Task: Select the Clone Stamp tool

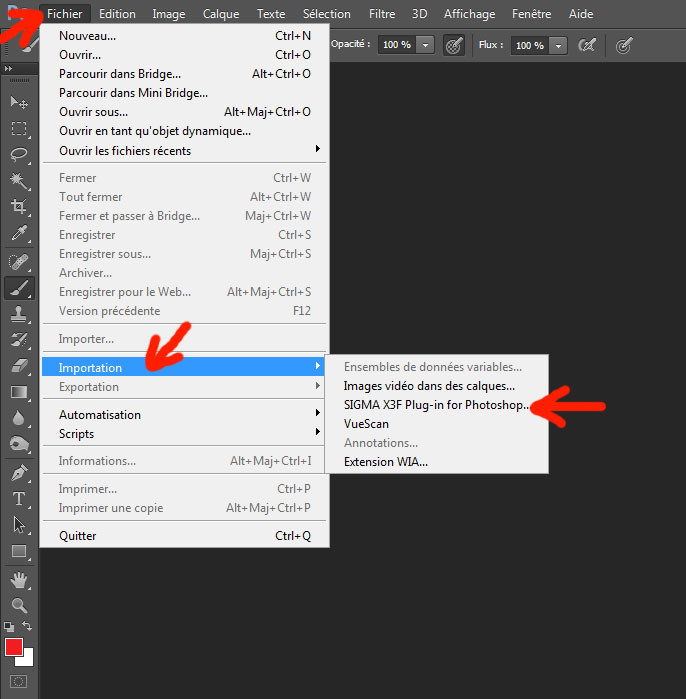Action: click(x=19, y=314)
